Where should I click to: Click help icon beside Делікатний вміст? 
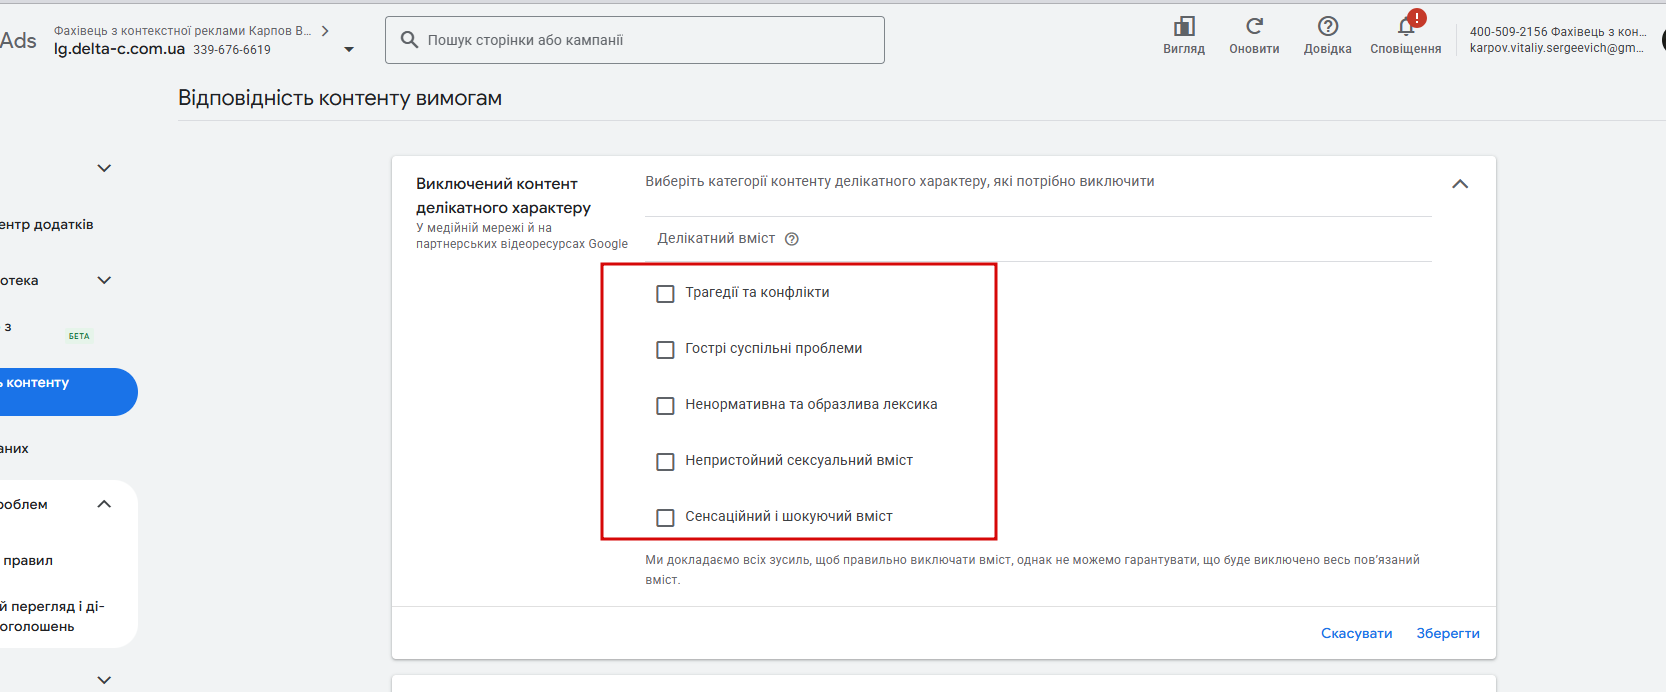point(792,239)
